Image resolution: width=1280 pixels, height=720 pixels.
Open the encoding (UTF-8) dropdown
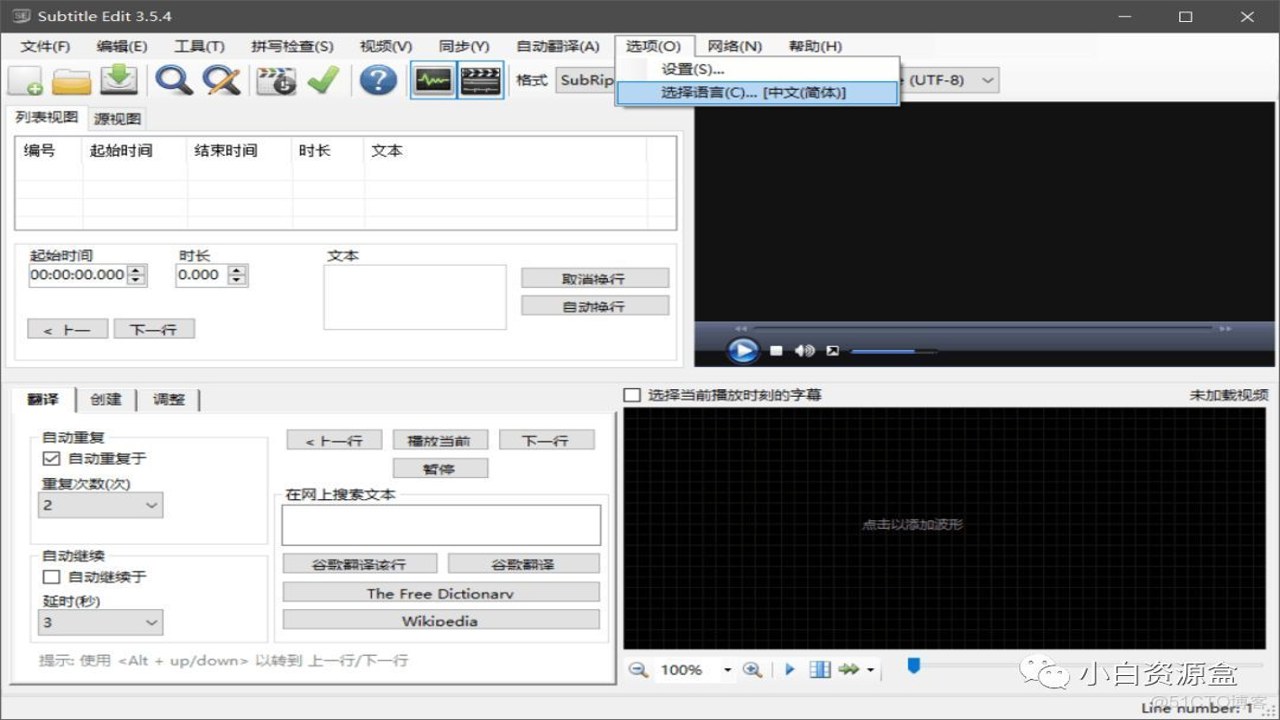(x=950, y=80)
